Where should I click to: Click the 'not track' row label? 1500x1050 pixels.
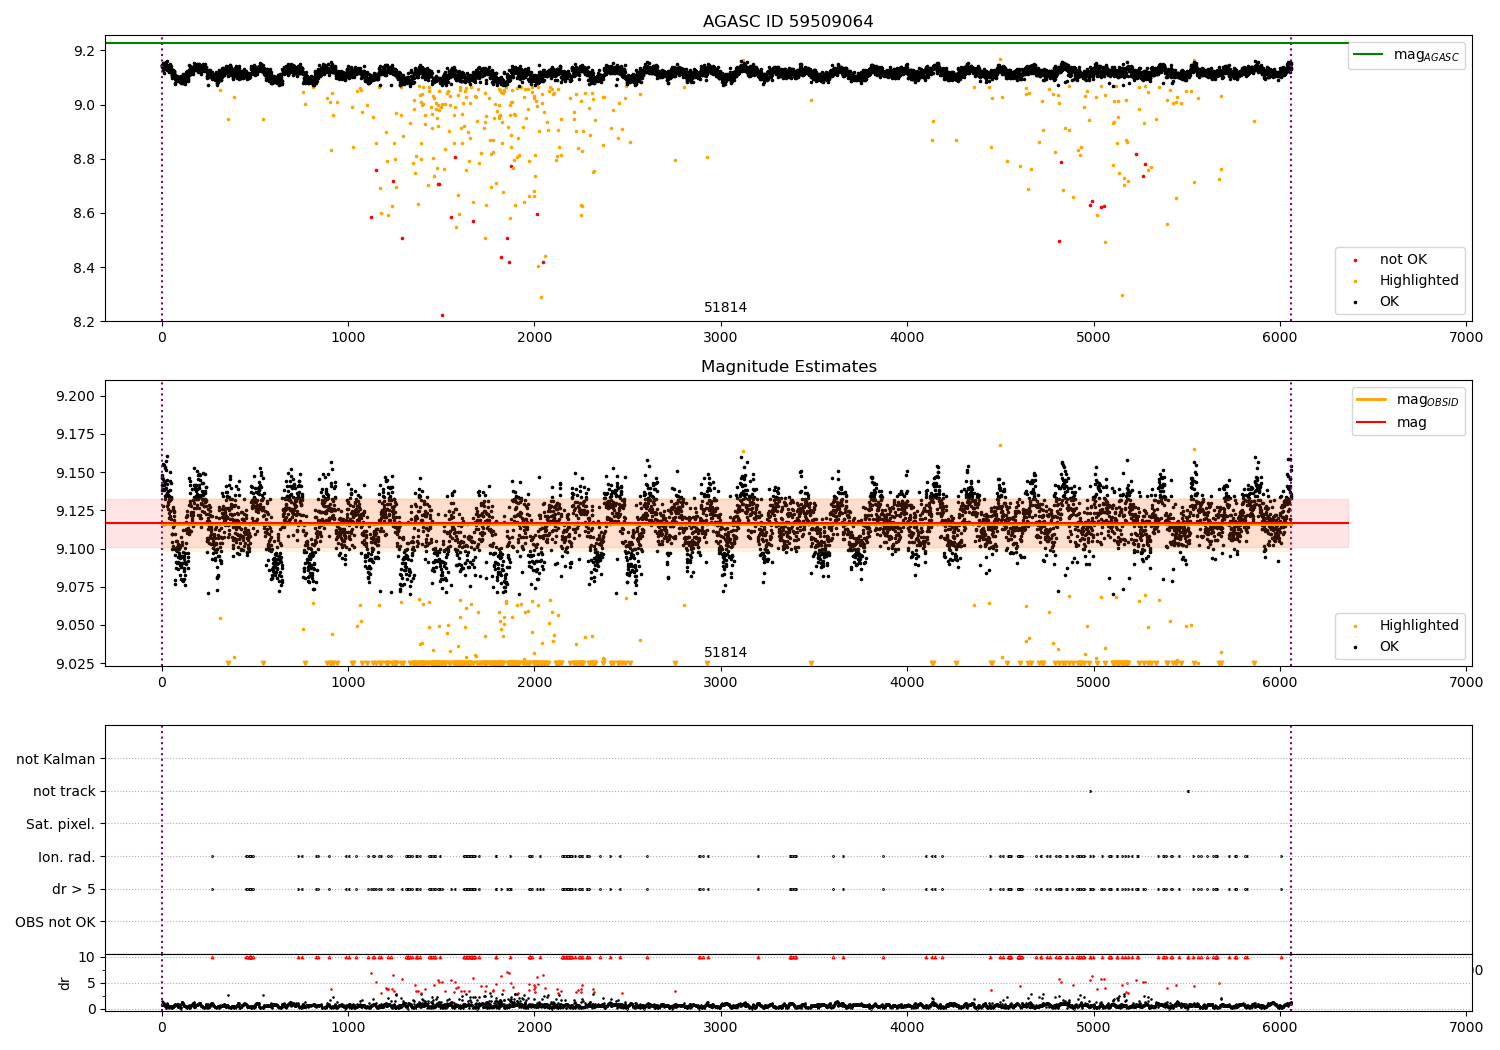tap(64, 792)
